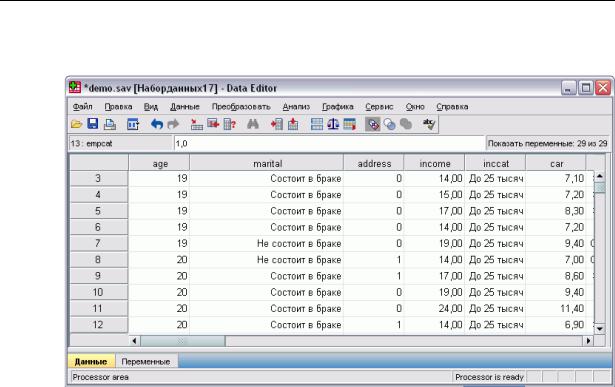This screenshot has height=387, width=615.
Task: Click the age cell in row 5
Action: [x=159, y=211]
